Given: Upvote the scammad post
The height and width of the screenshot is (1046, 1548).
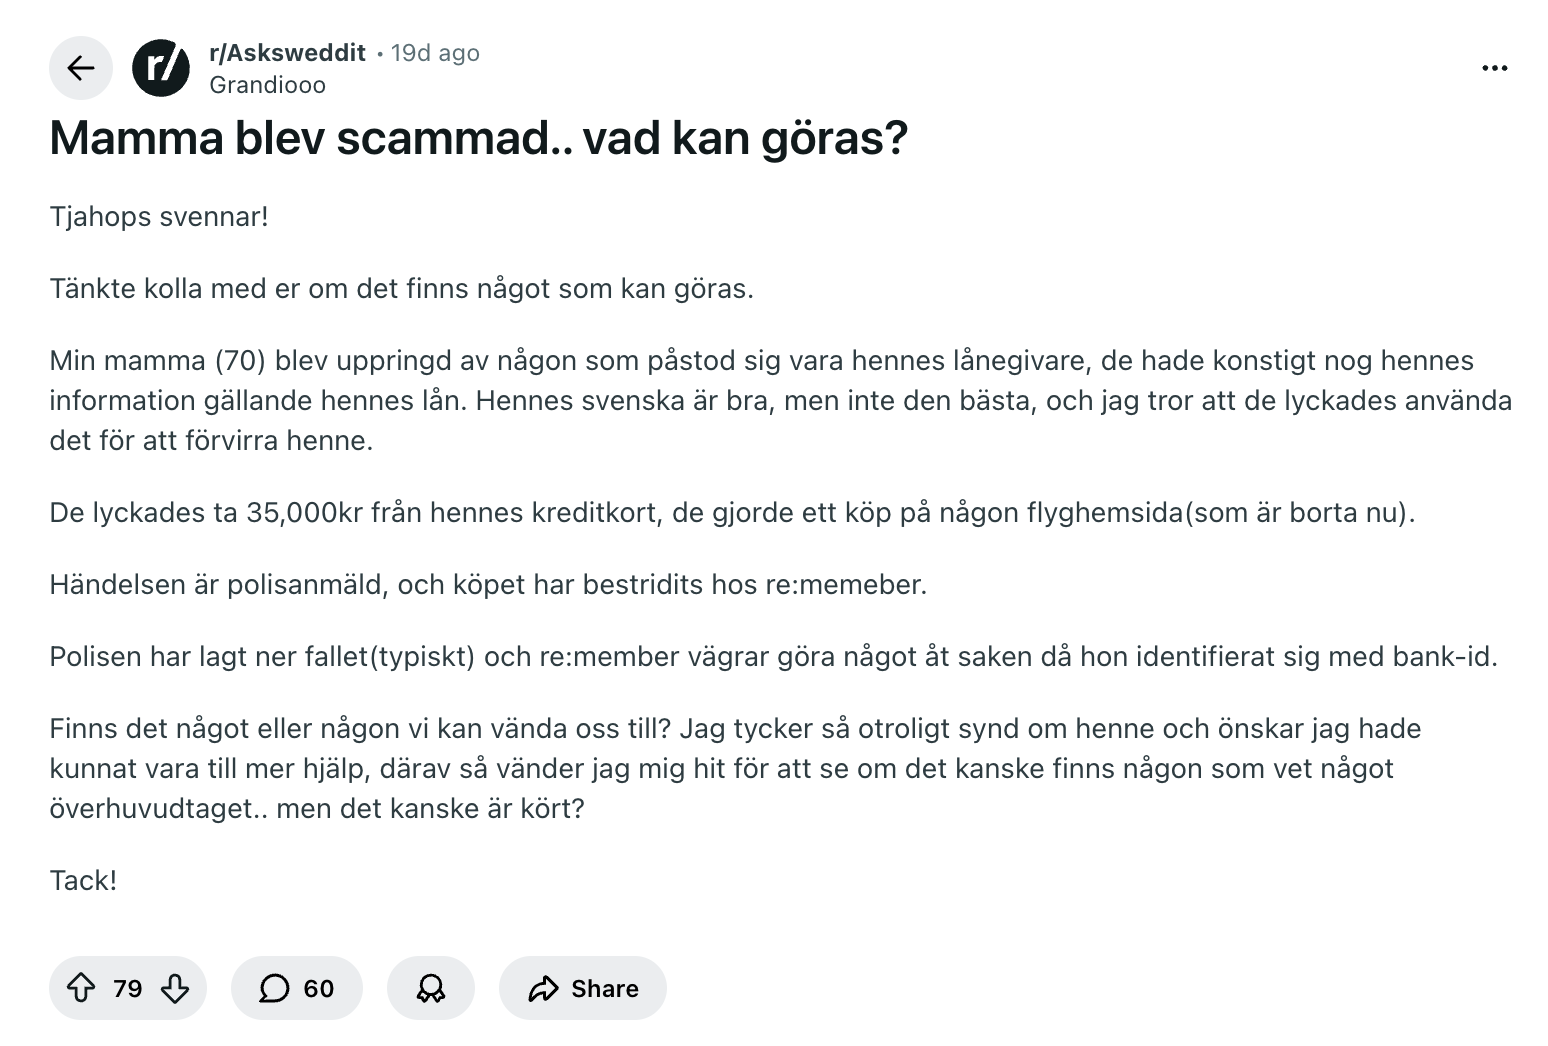Looking at the screenshot, I should tap(81, 988).
